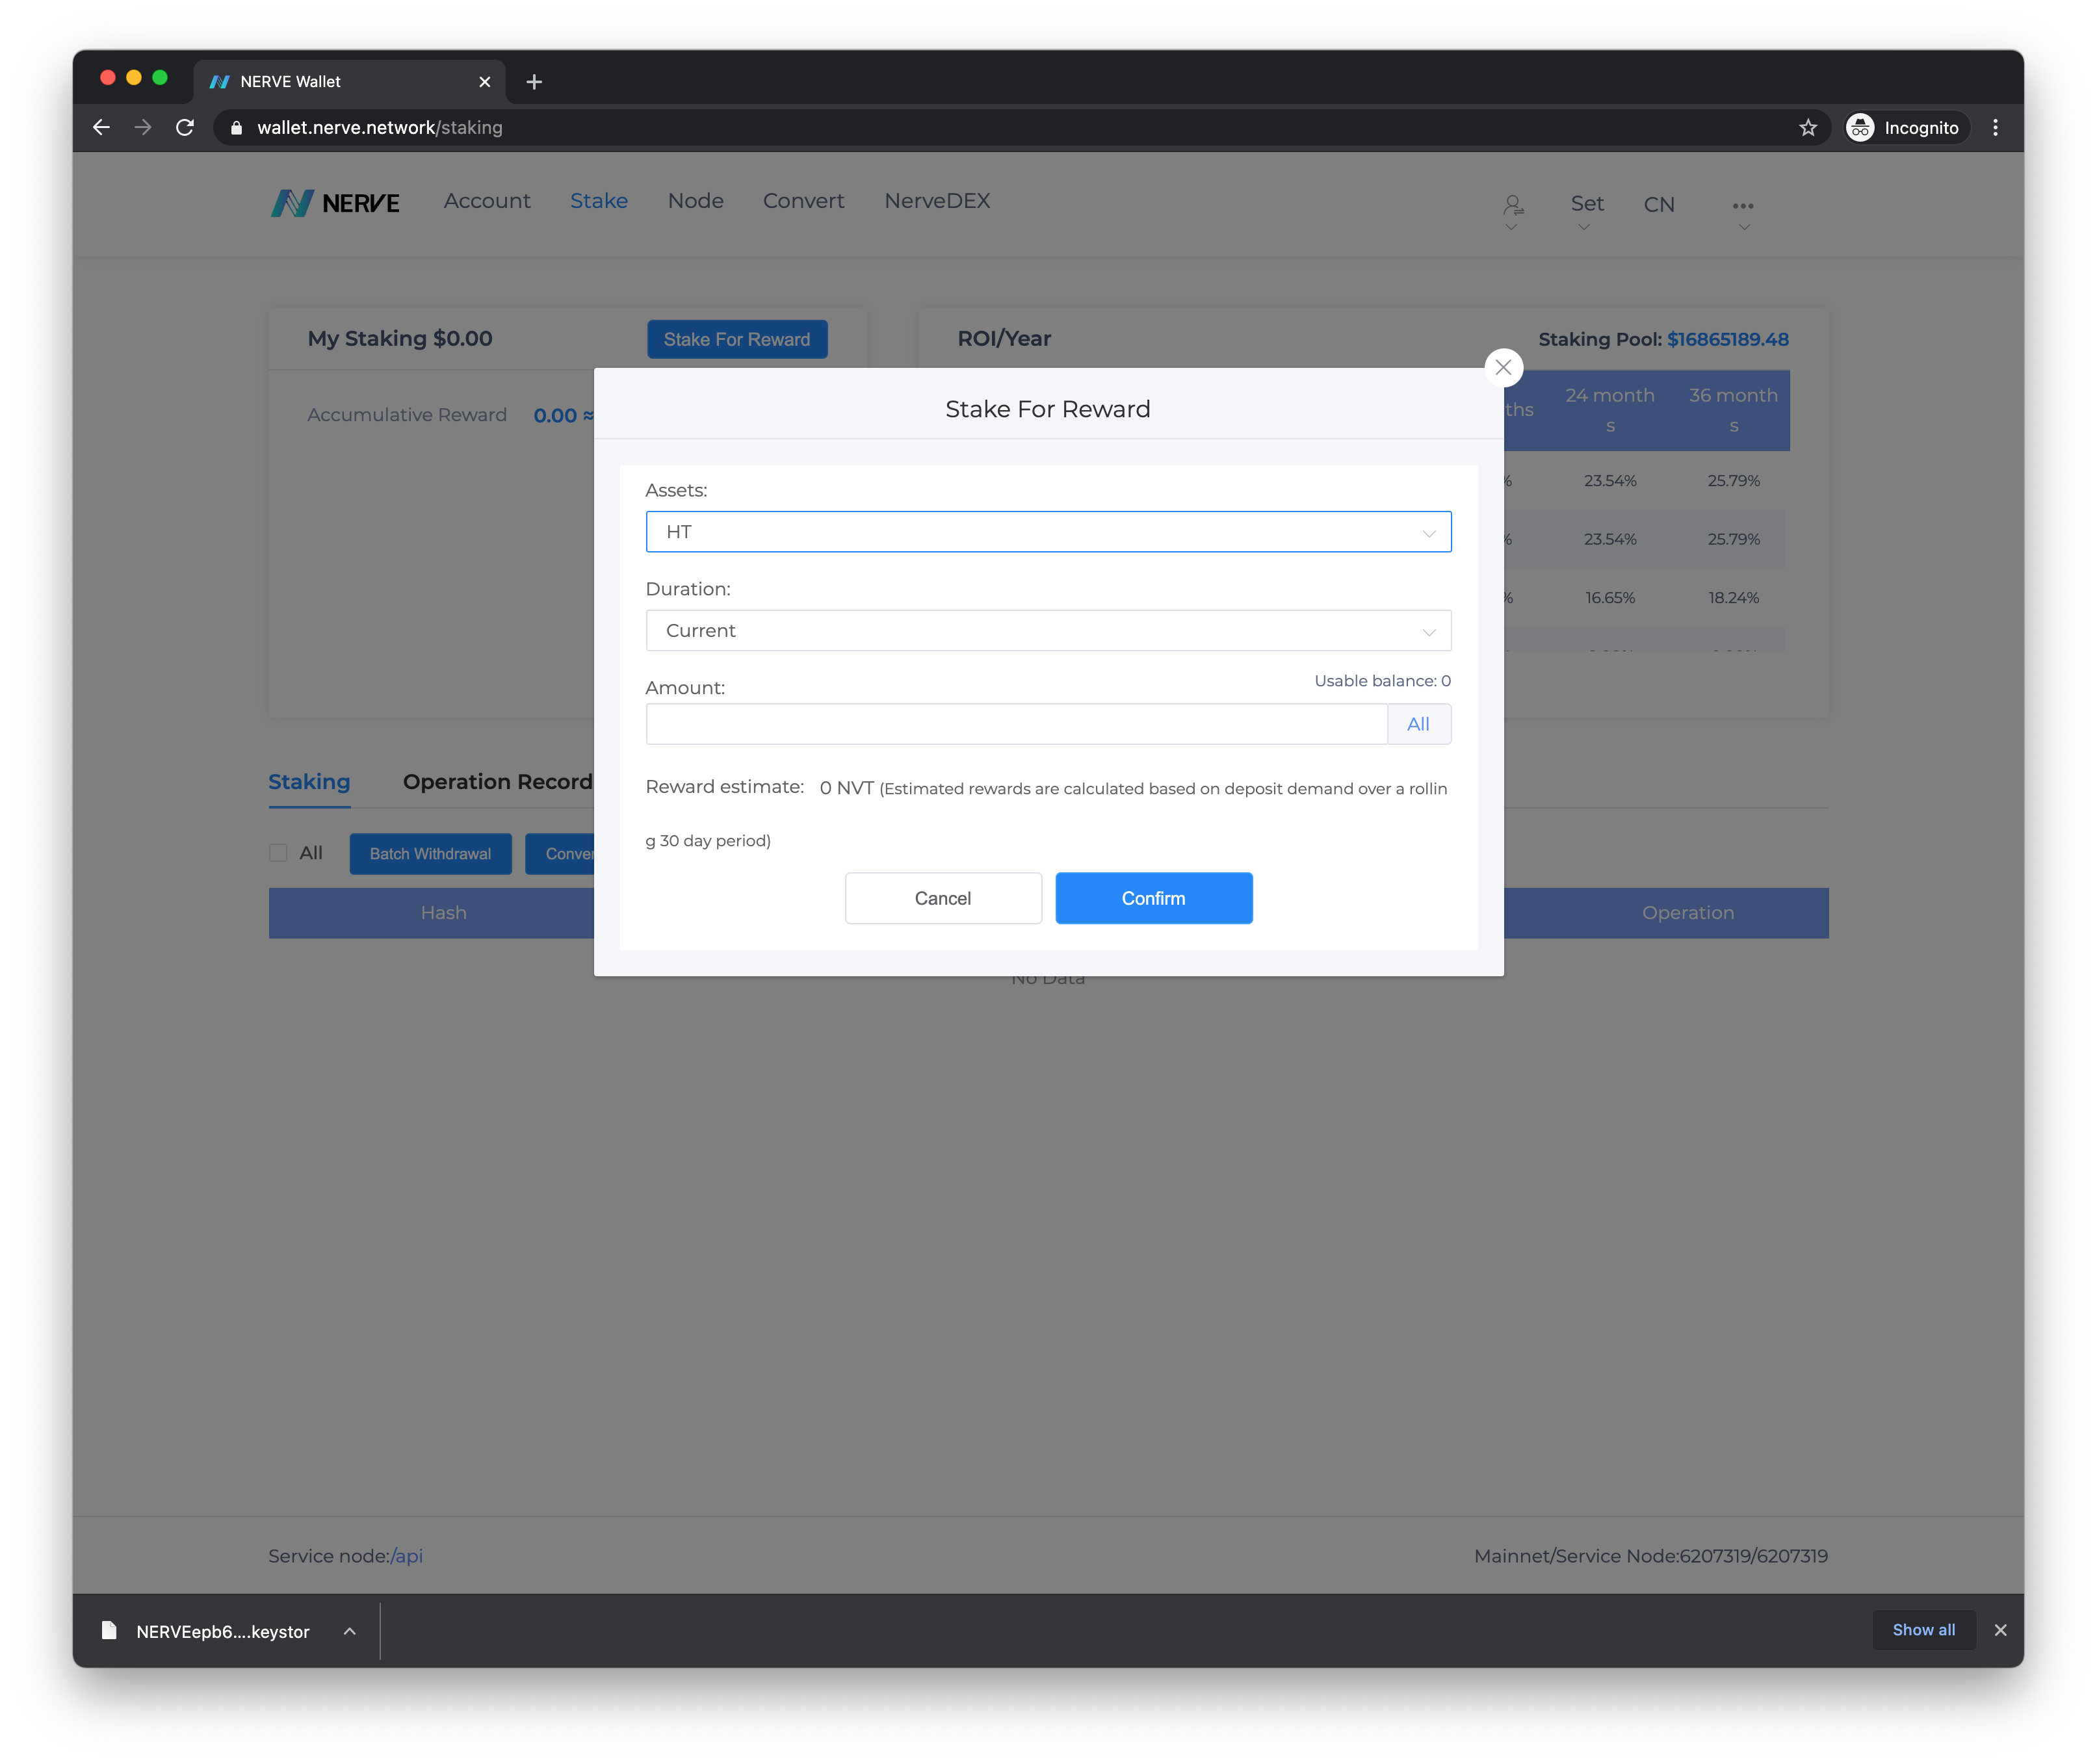Open the Chrome three-dot menu
The height and width of the screenshot is (1764, 2097).
click(x=1995, y=127)
